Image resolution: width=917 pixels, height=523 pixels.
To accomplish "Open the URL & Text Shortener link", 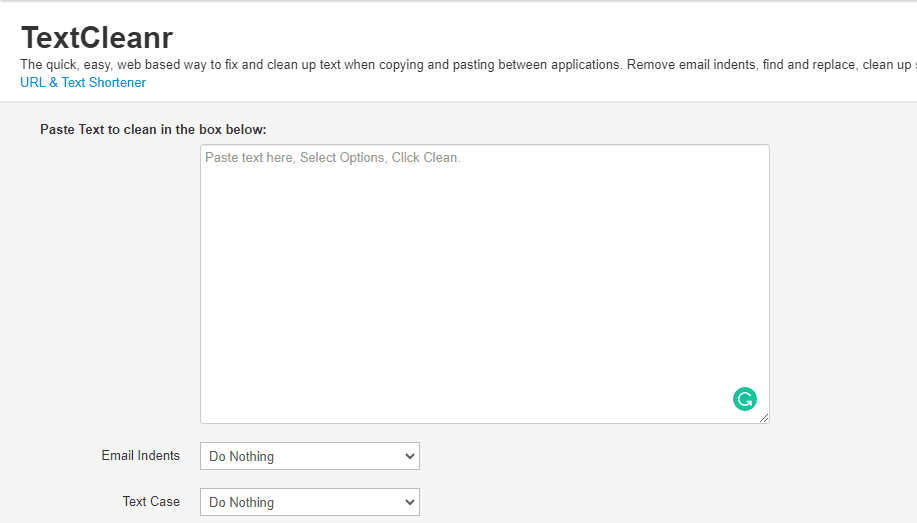I will pyautogui.click(x=82, y=82).
